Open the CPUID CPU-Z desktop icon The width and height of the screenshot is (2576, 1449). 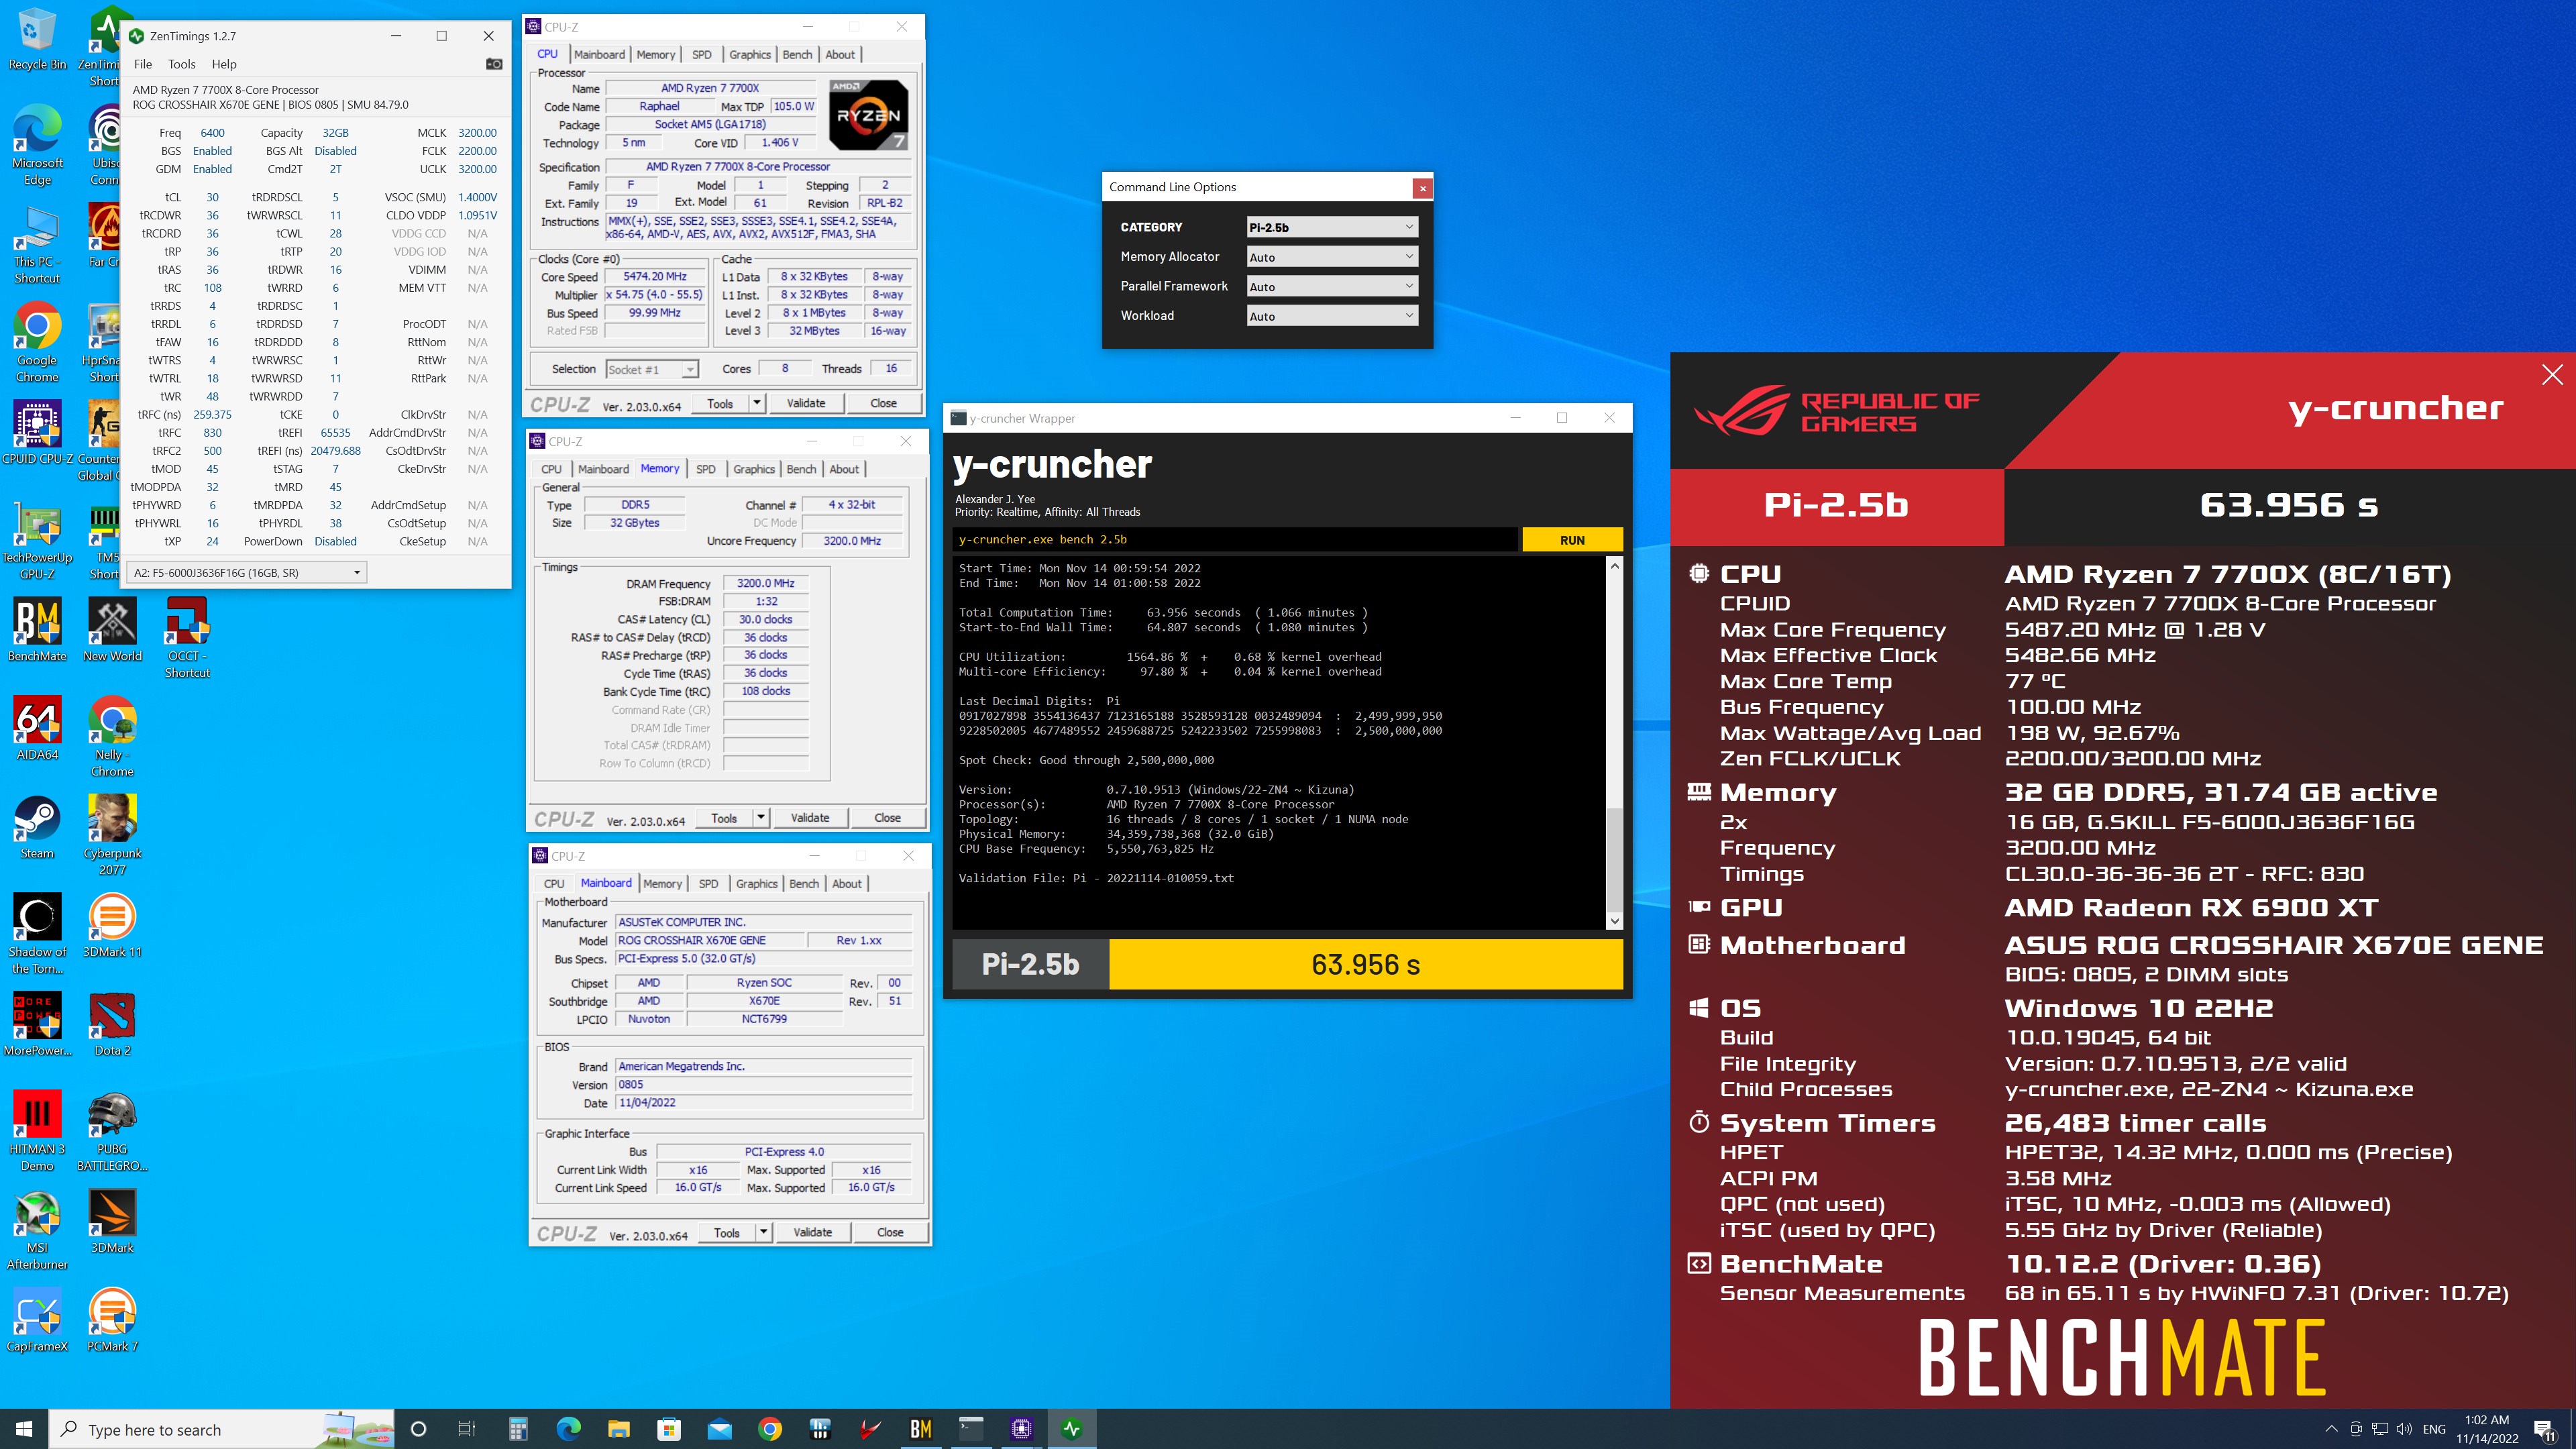37,432
